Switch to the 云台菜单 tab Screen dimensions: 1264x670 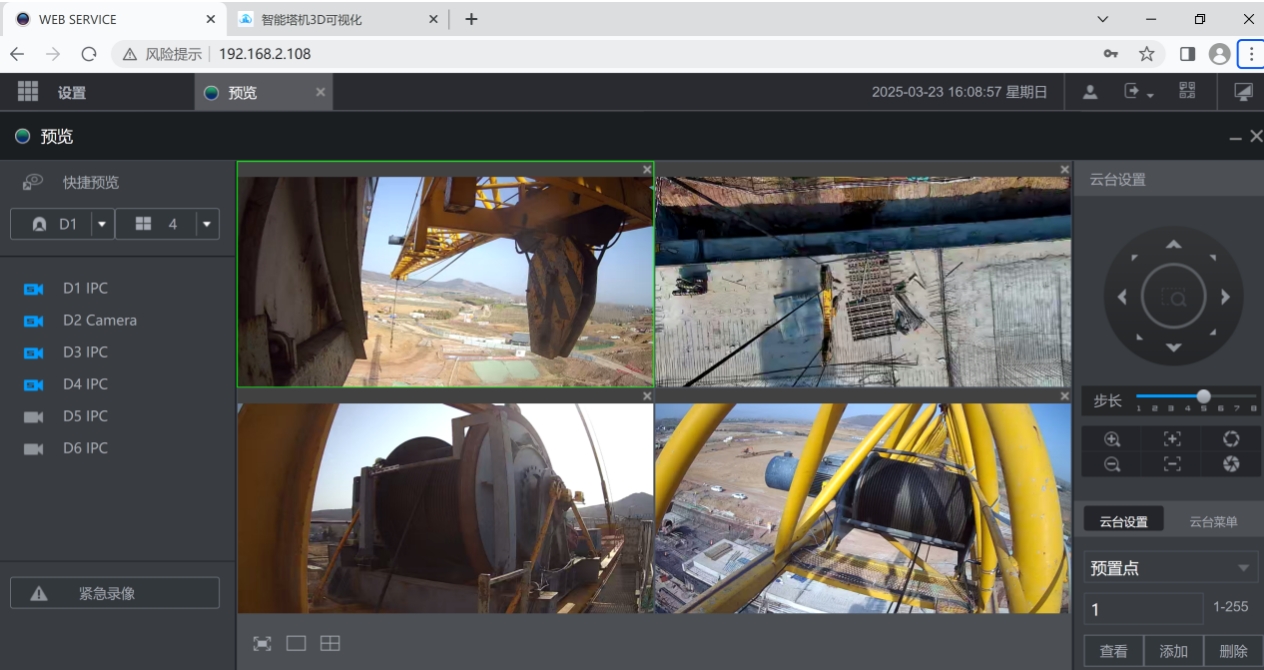click(x=1212, y=521)
